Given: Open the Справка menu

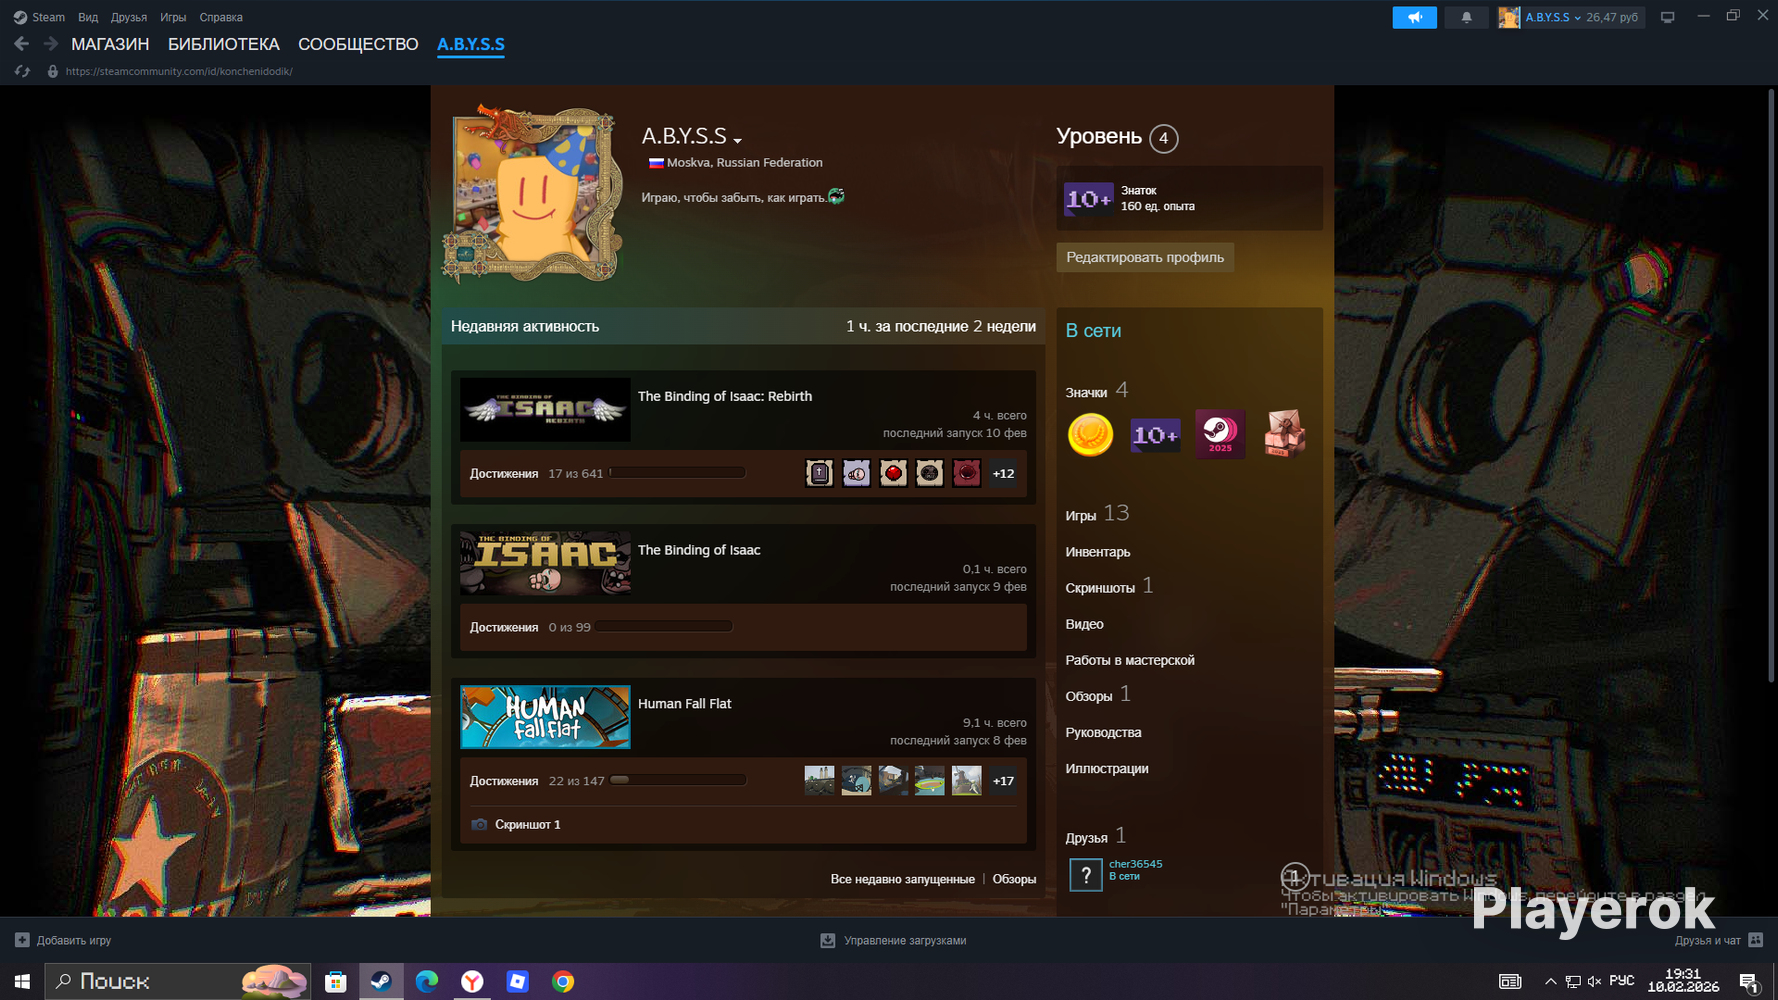Looking at the screenshot, I should (221, 17).
